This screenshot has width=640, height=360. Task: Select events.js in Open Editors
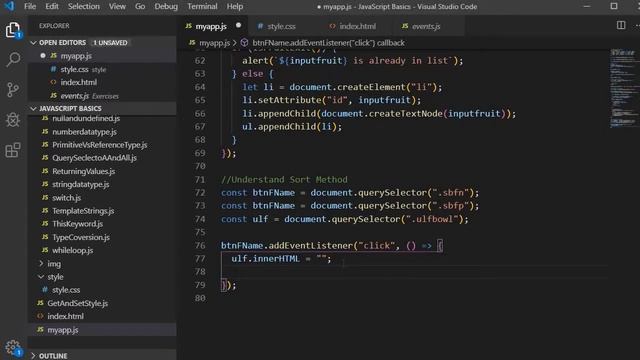(102, 96)
